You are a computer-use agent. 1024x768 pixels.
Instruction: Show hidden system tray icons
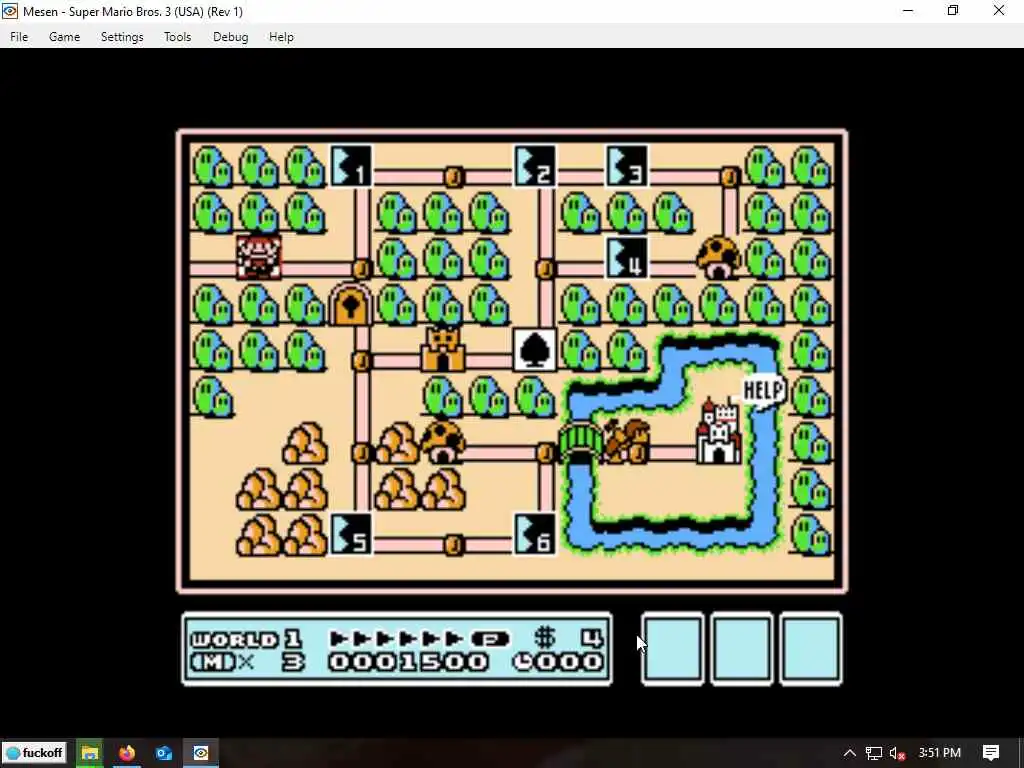[849, 753]
